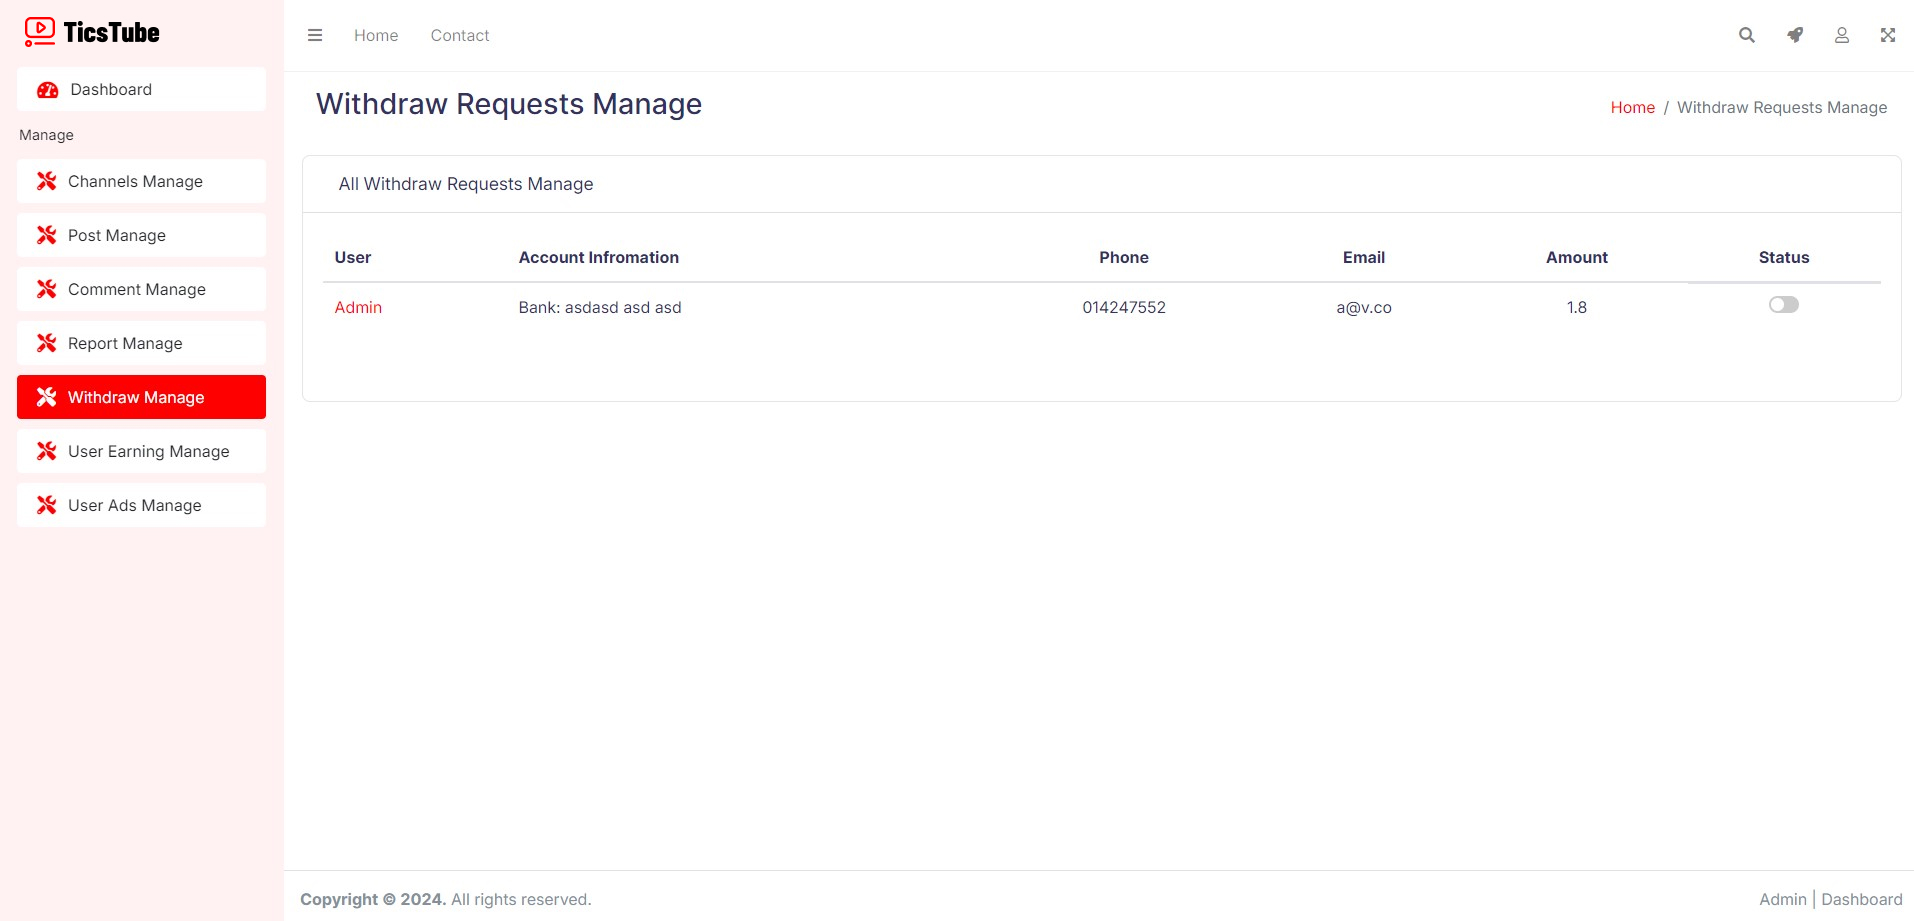1914x921 pixels.
Task: Click the Channels Manage tools icon
Action: [47, 181]
